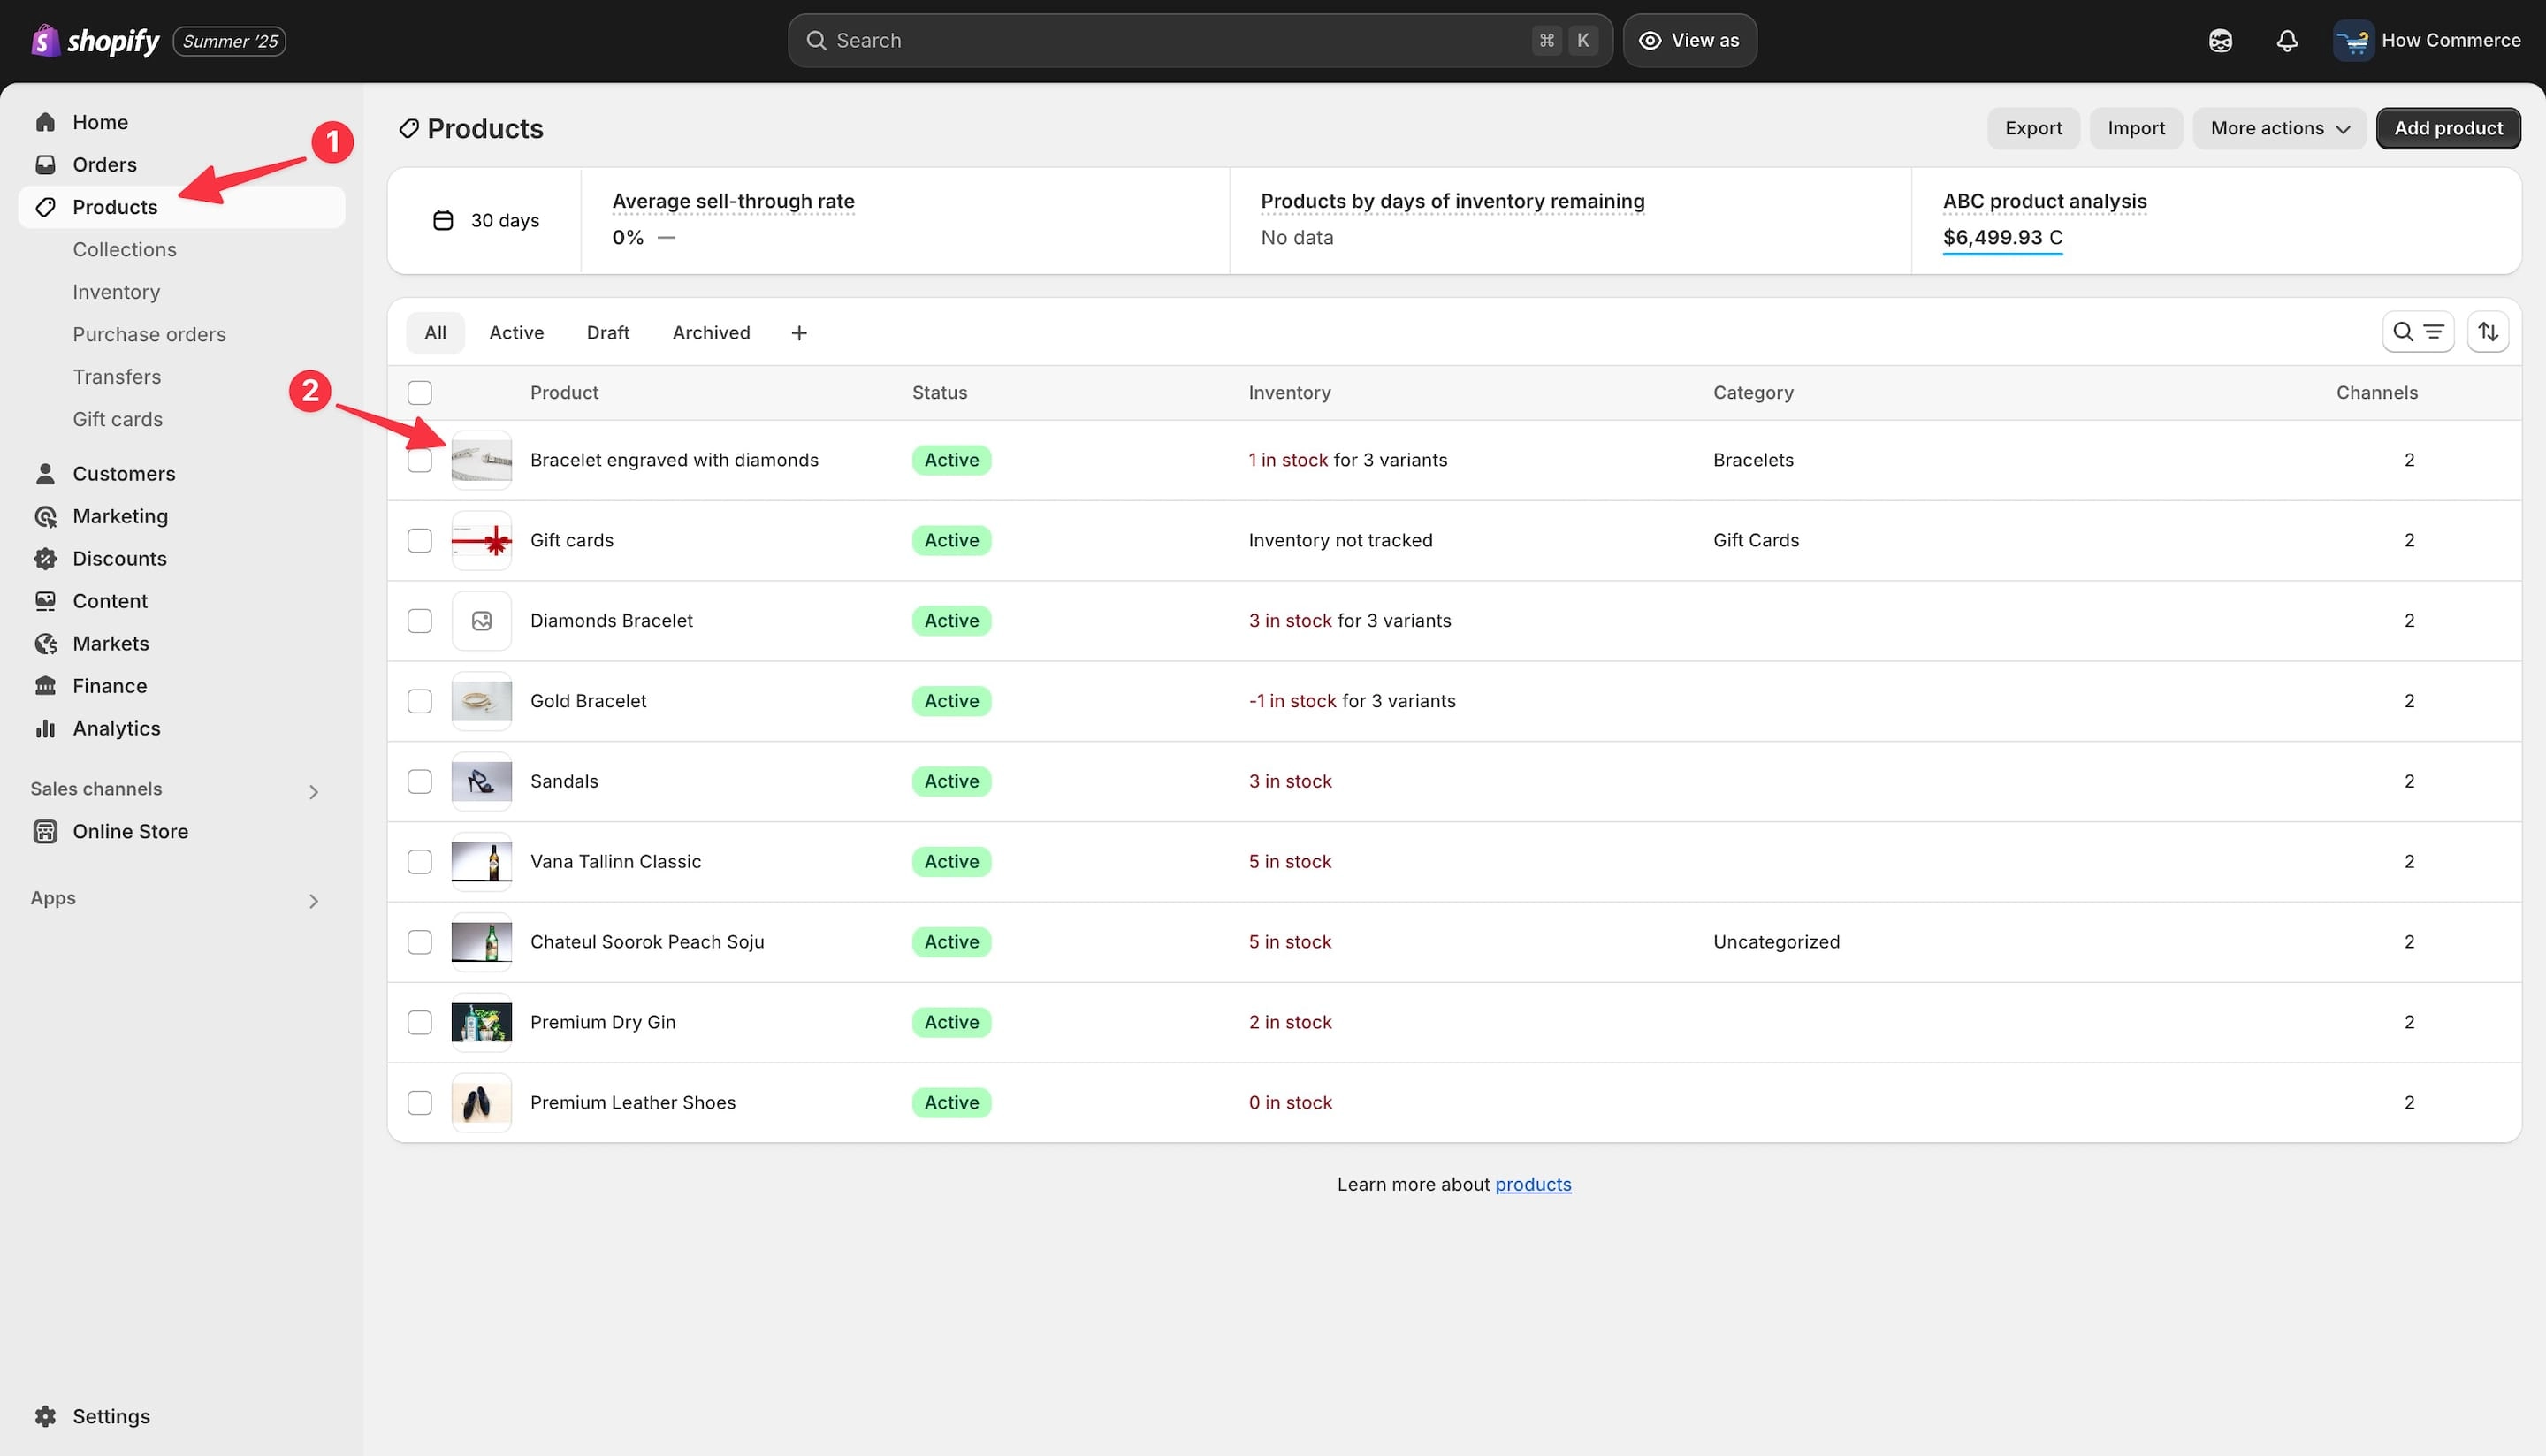The width and height of the screenshot is (2546, 1456).
Task: Open the 30 days date range picker
Action: coord(486,221)
